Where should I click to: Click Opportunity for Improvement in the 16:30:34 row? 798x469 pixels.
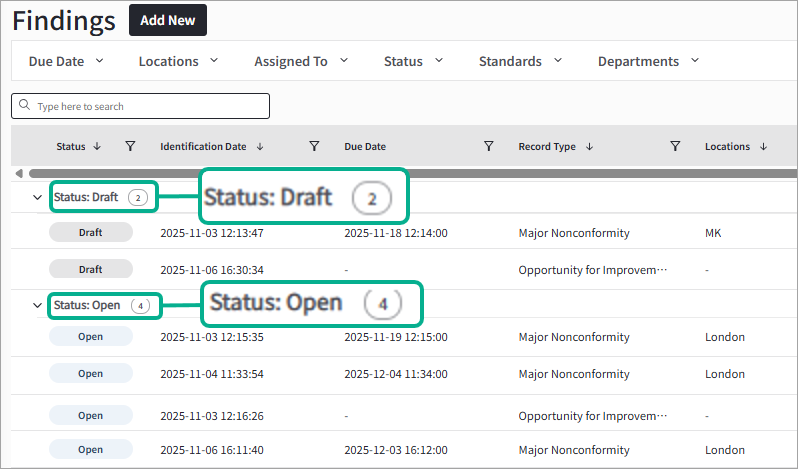(592, 270)
